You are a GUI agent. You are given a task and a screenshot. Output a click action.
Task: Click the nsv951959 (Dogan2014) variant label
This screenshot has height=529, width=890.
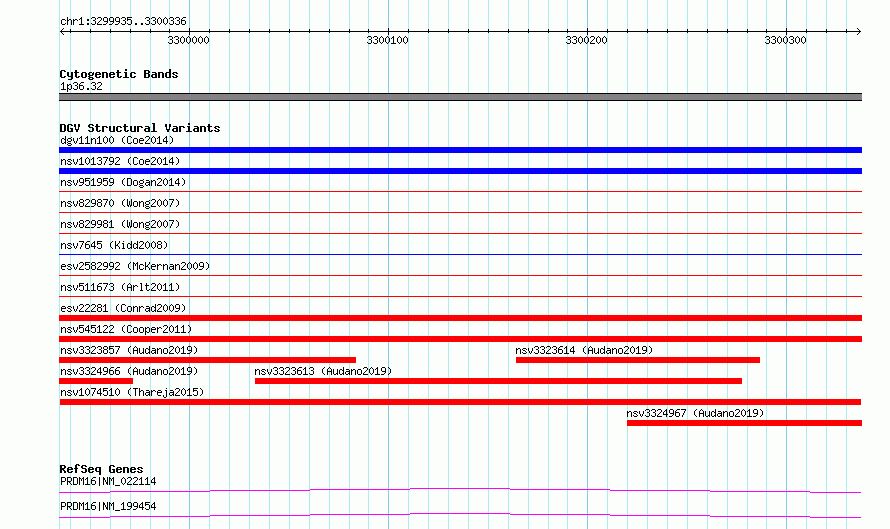123,182
